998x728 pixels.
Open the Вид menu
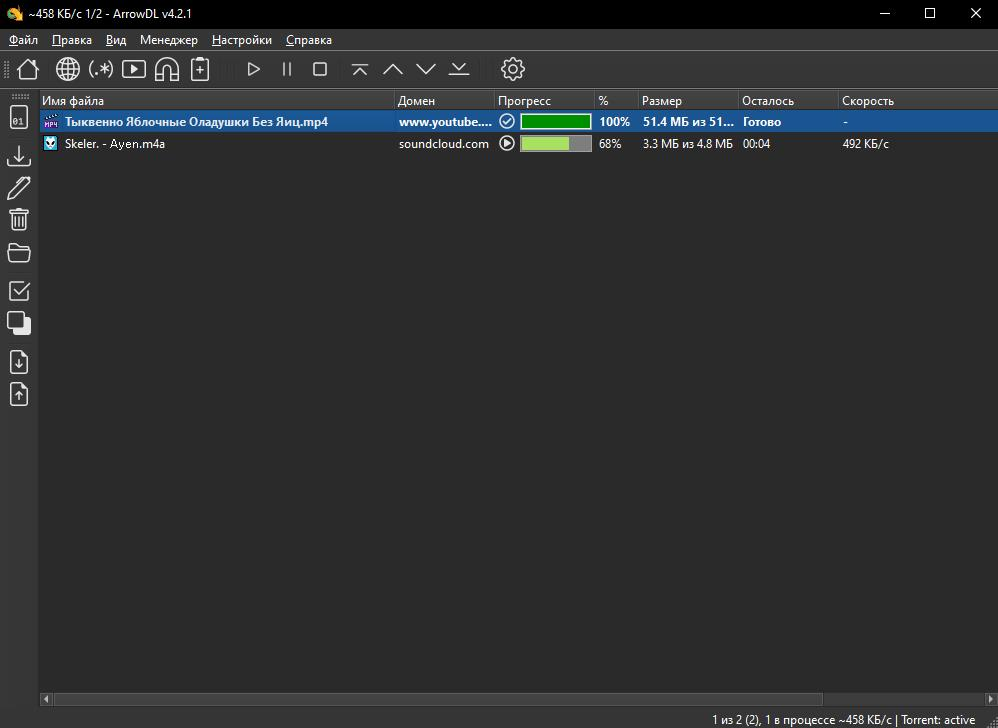tap(116, 40)
